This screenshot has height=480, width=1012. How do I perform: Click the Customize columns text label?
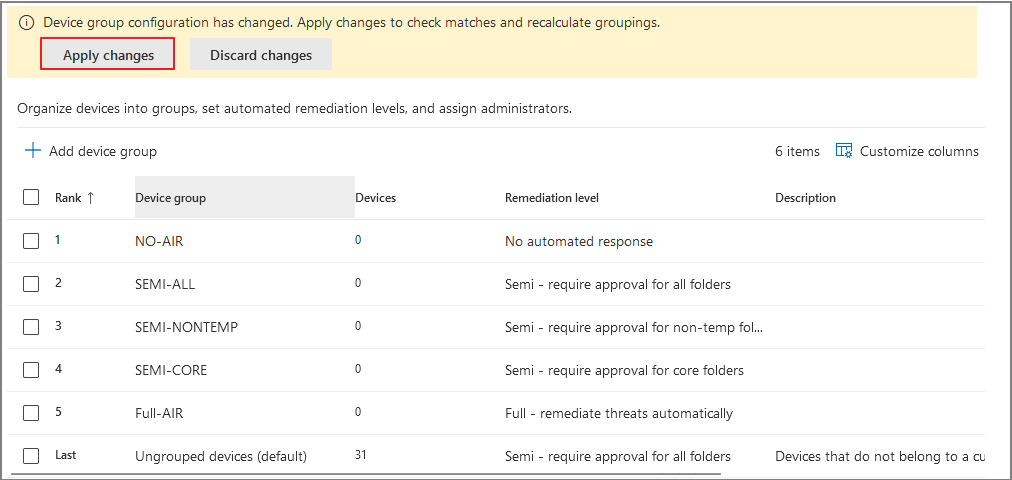coord(919,151)
